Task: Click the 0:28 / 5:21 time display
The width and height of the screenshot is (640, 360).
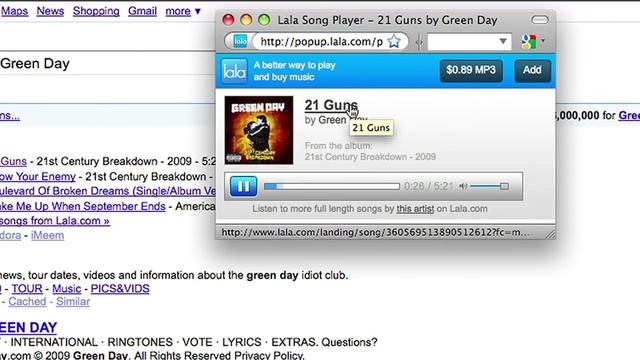Action: coord(429,186)
